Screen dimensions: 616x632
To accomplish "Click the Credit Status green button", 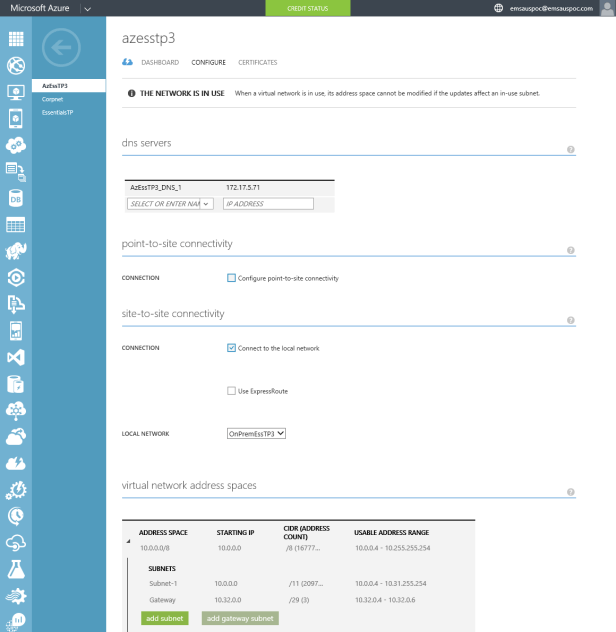I will coord(307,8).
